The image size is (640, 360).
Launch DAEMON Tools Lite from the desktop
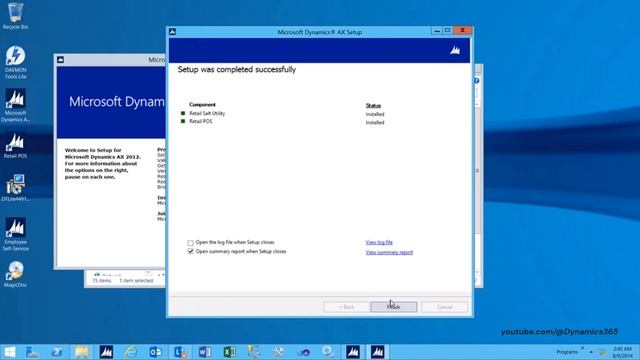(x=16, y=62)
